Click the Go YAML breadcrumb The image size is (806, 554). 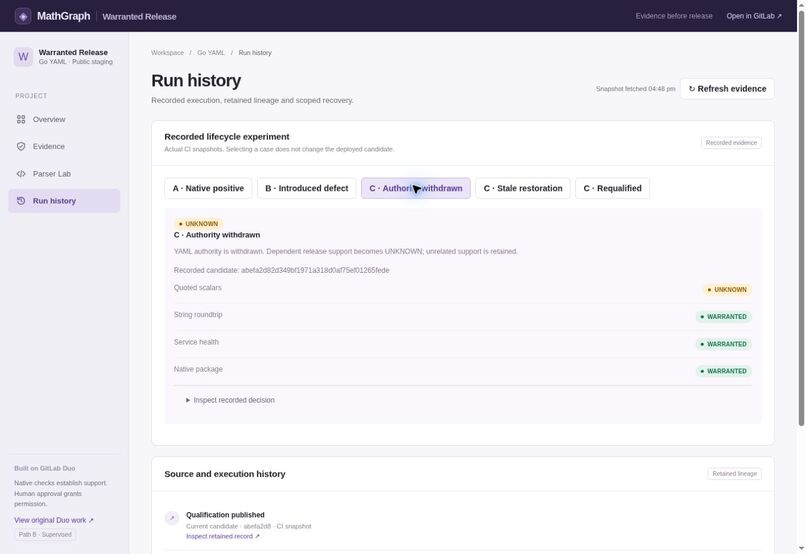[x=211, y=52]
